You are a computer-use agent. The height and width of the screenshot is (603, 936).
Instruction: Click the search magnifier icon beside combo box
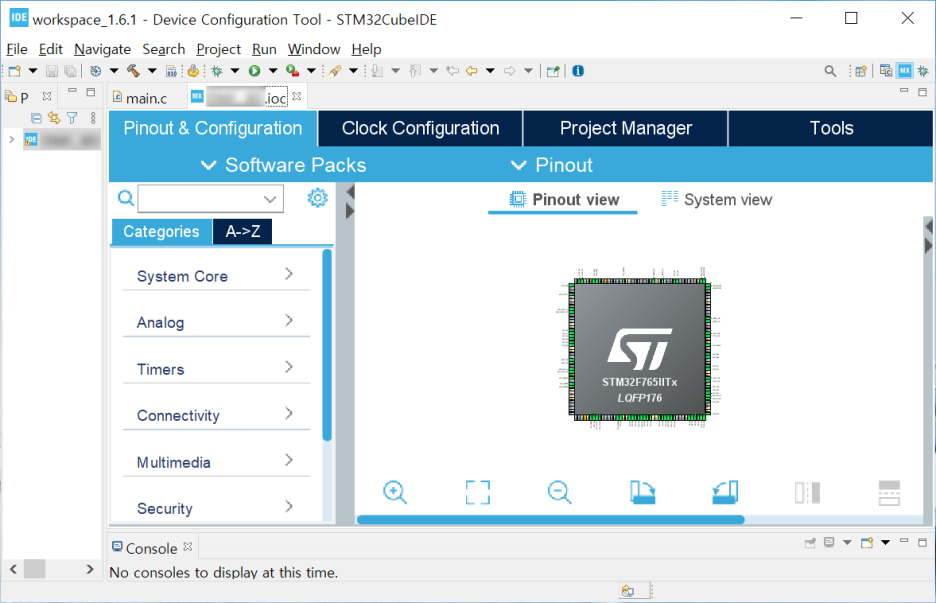[x=125, y=198]
